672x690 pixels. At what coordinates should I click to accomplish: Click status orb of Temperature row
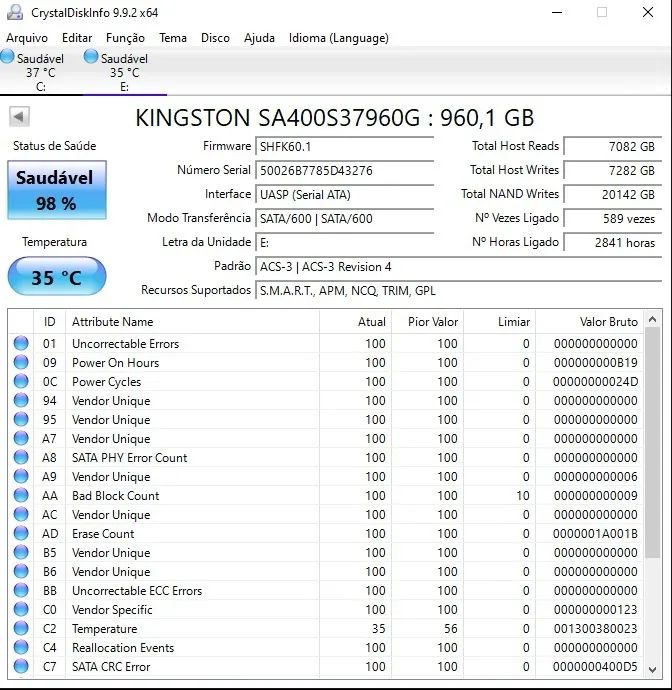tap(21, 628)
